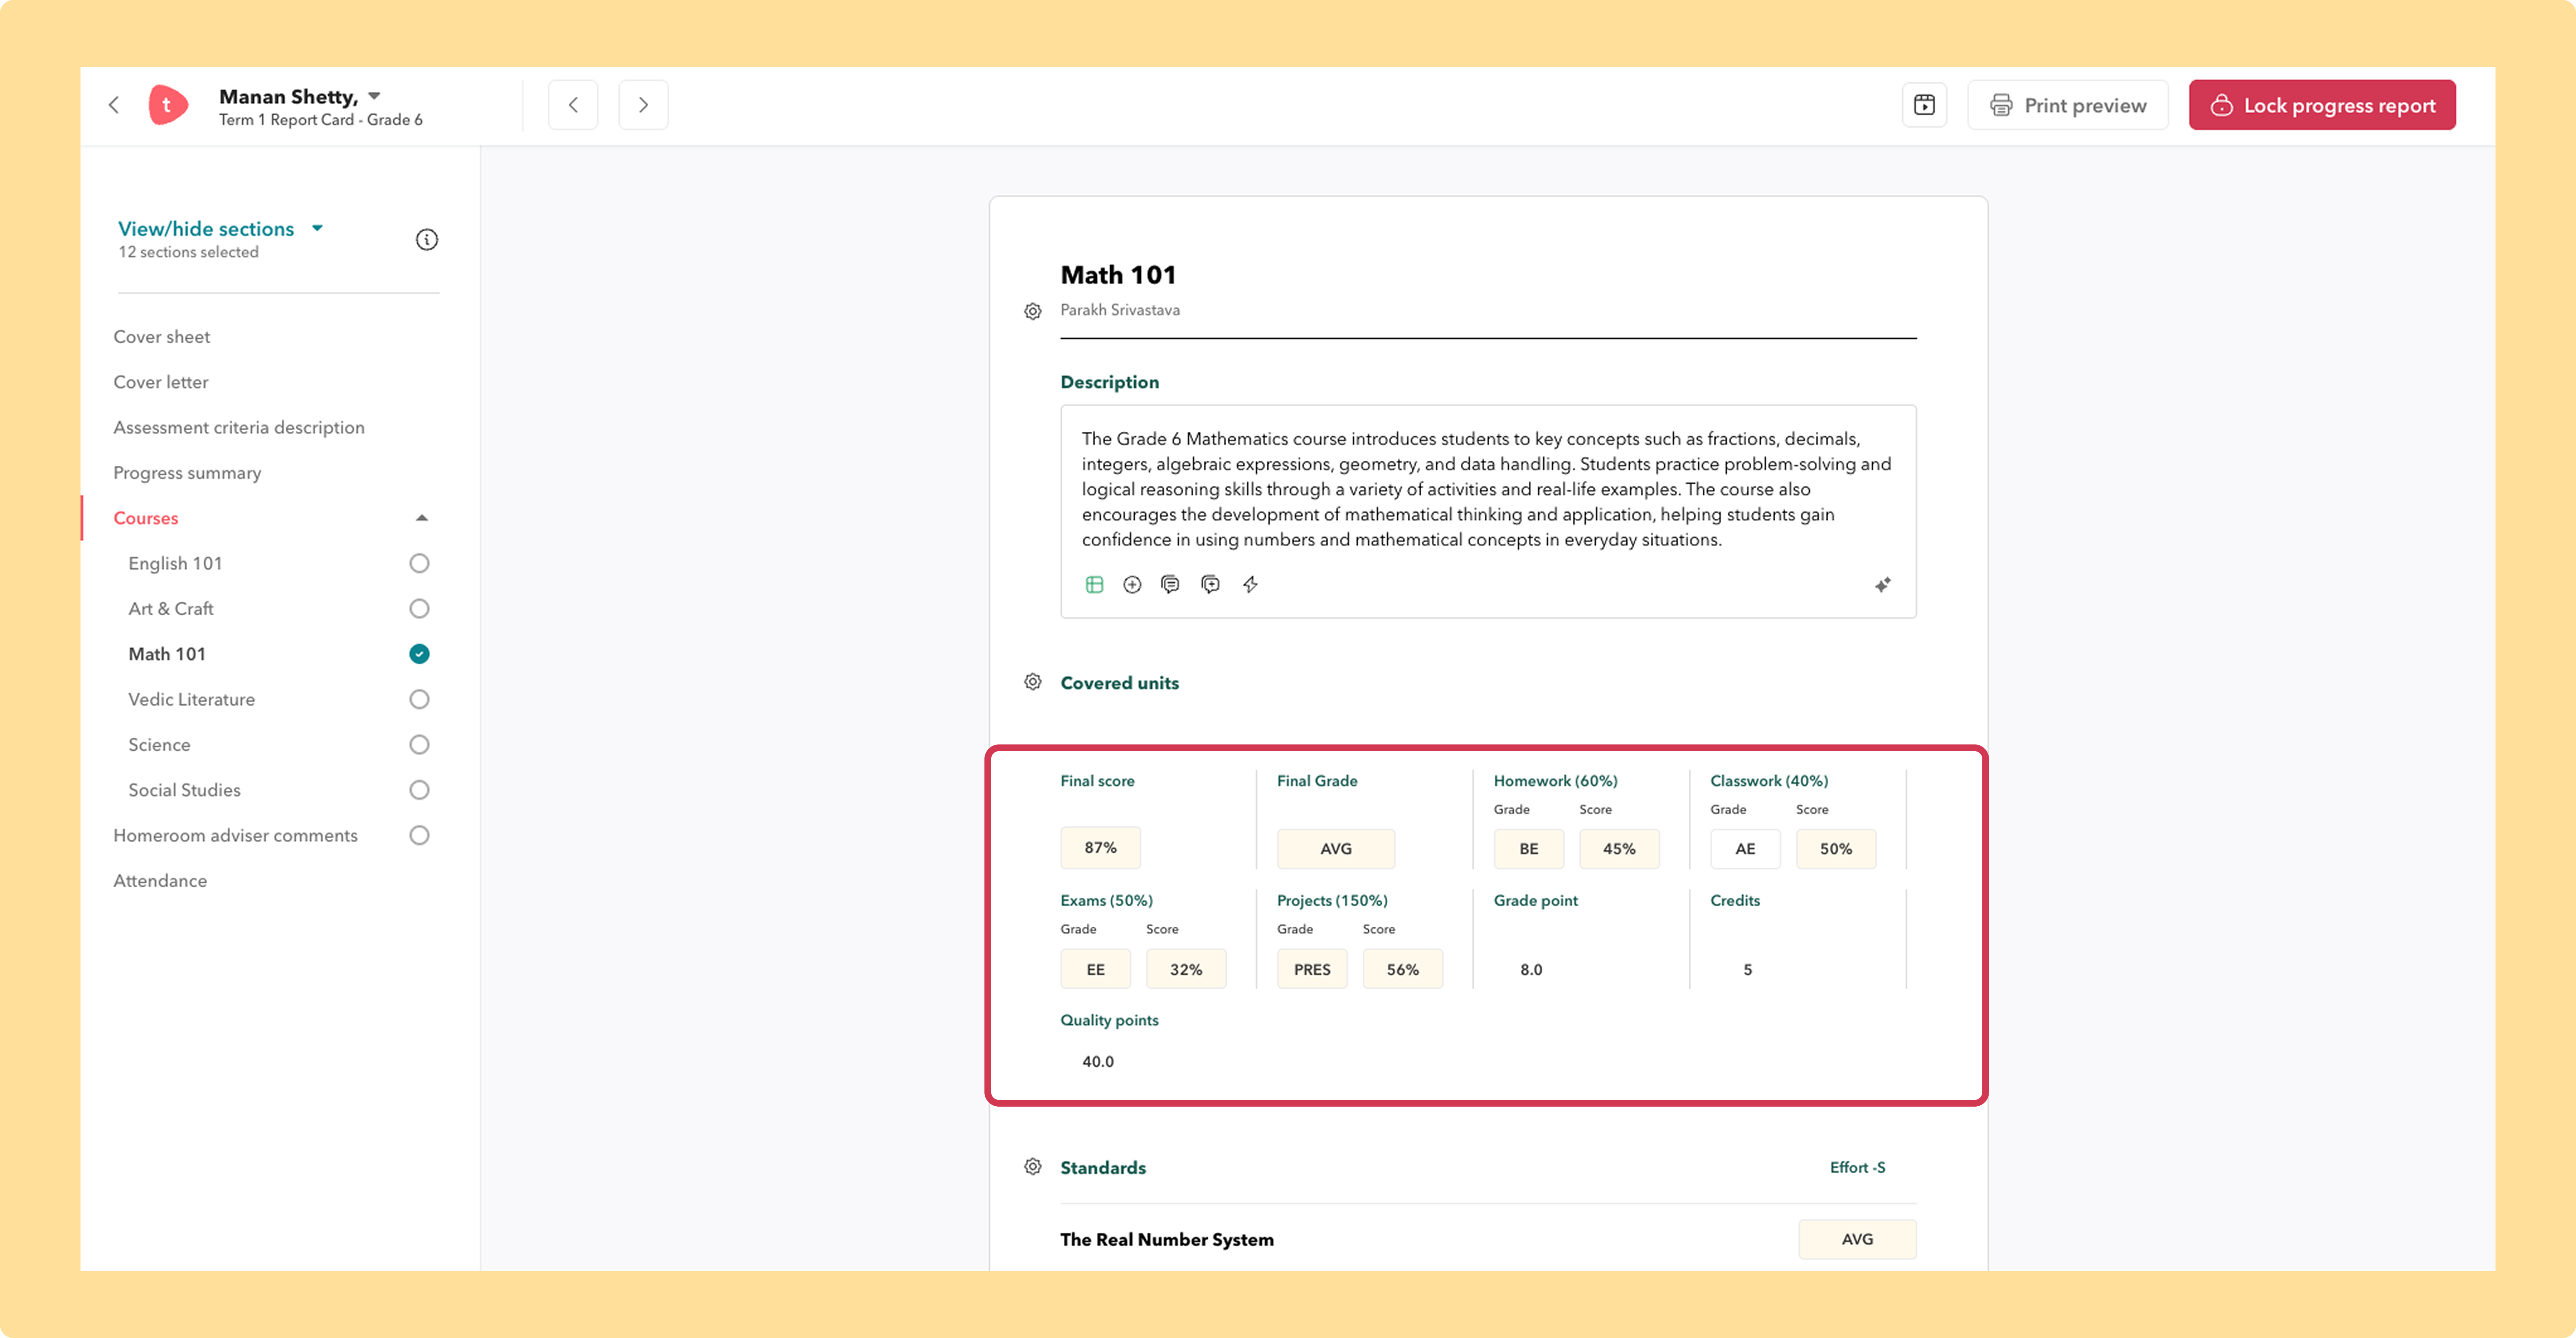Click the second comment bubble icon in Description
This screenshot has height=1338, width=2576.
1210,584
